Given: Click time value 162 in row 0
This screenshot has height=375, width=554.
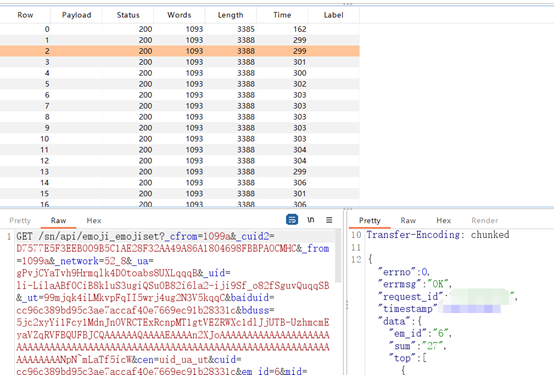Looking at the screenshot, I should click(300, 29).
